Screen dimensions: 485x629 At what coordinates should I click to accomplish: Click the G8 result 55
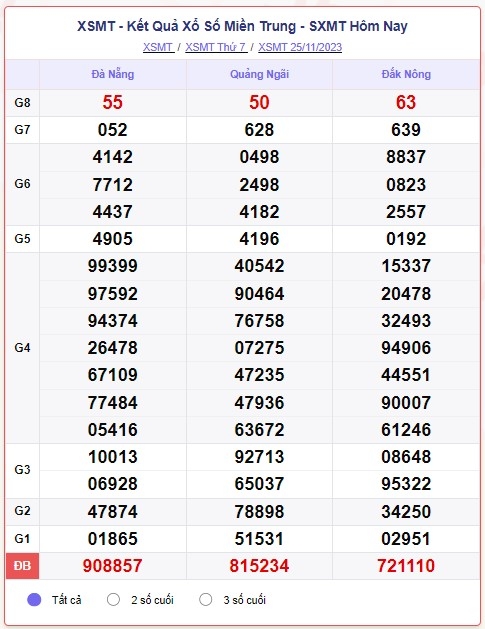(x=113, y=102)
